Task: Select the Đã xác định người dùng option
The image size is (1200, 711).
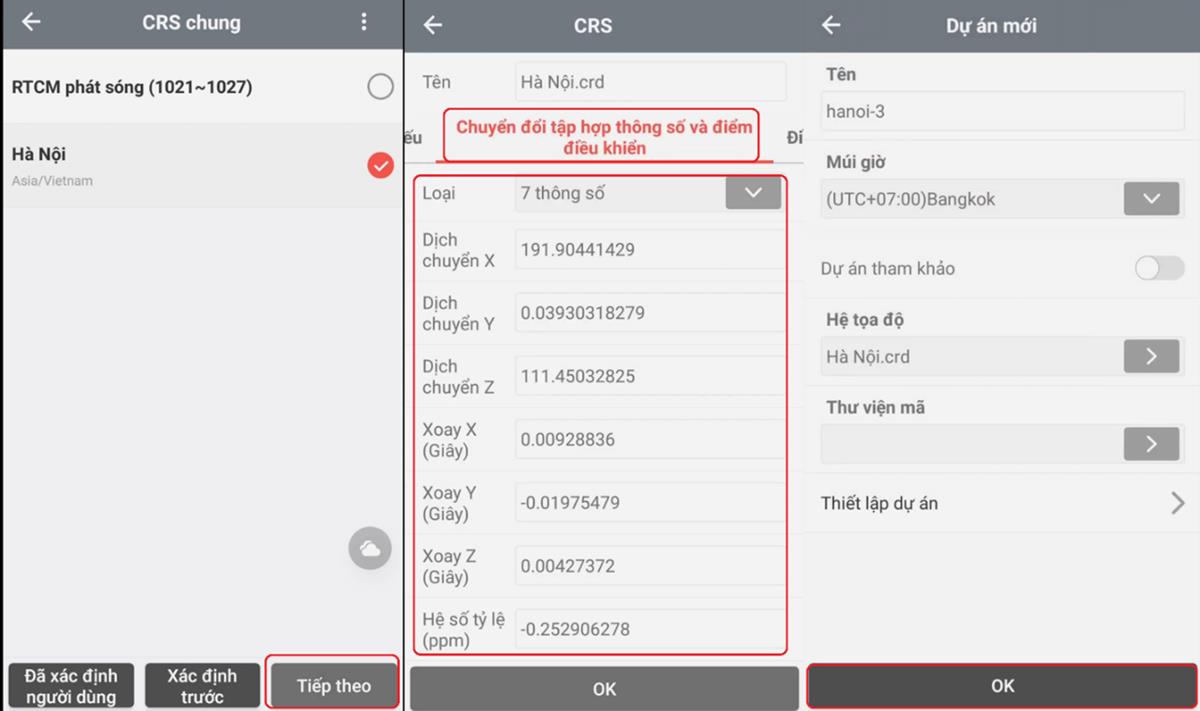Action: [70, 685]
